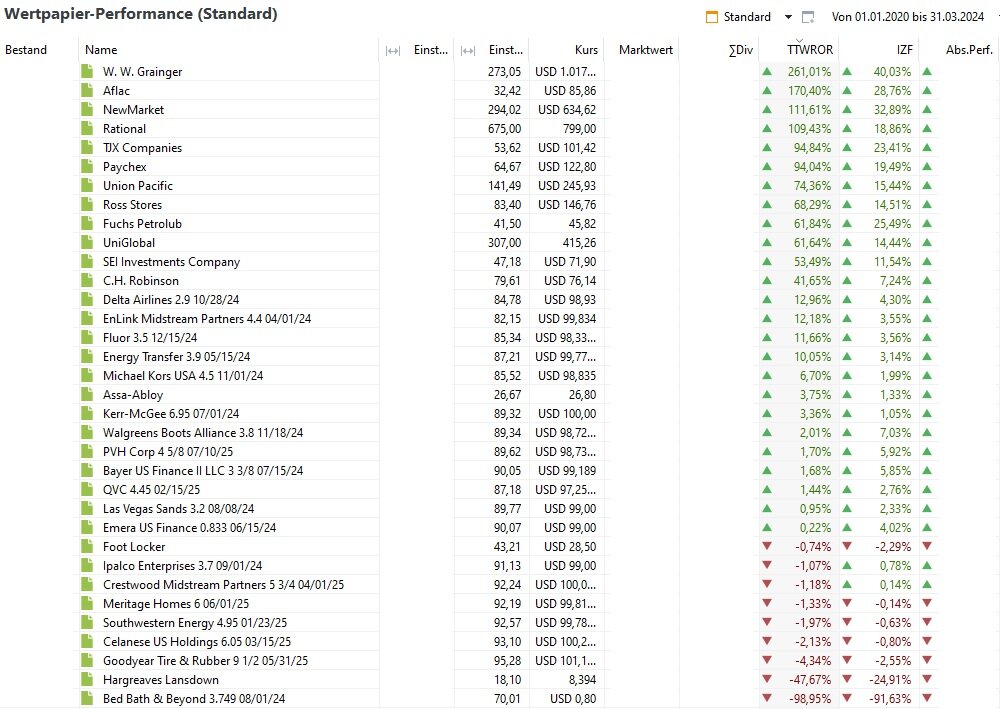Viewport: 1000px width, 709px height.
Task: Open the reporting period date range selector
Action: tap(910, 17)
